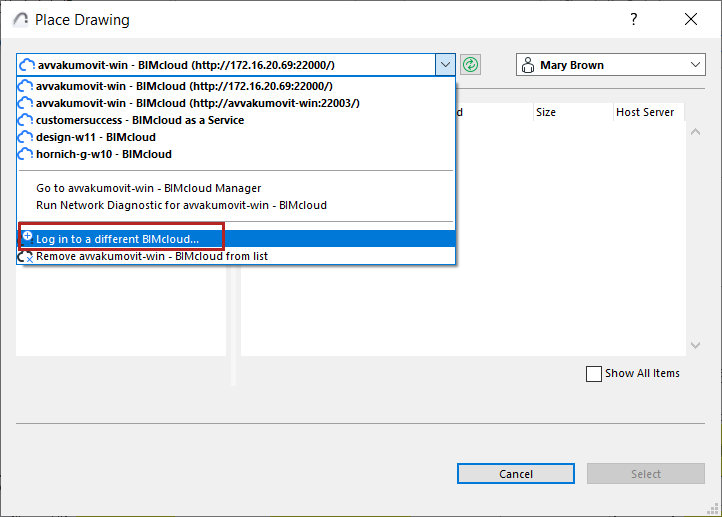722x517 pixels.
Task: Enable the Show All Items checkbox
Action: (x=594, y=374)
